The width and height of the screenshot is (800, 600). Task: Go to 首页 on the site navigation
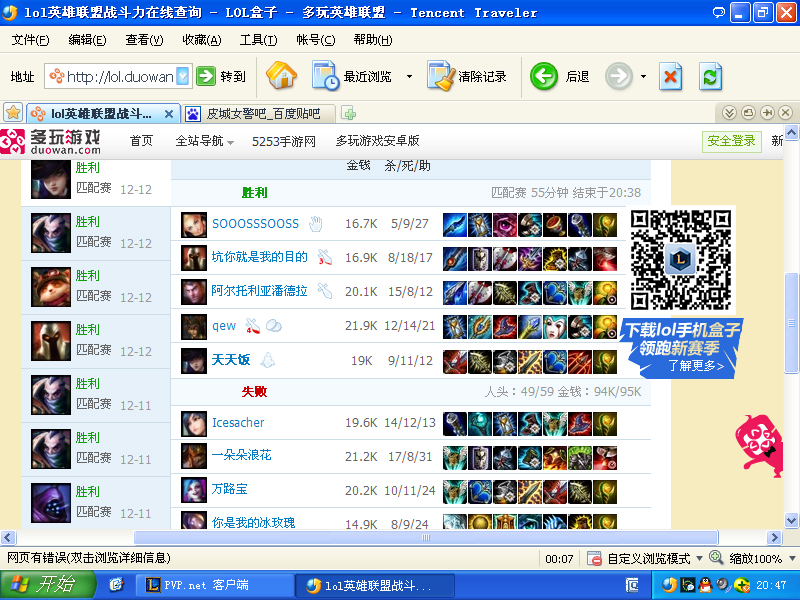141,141
